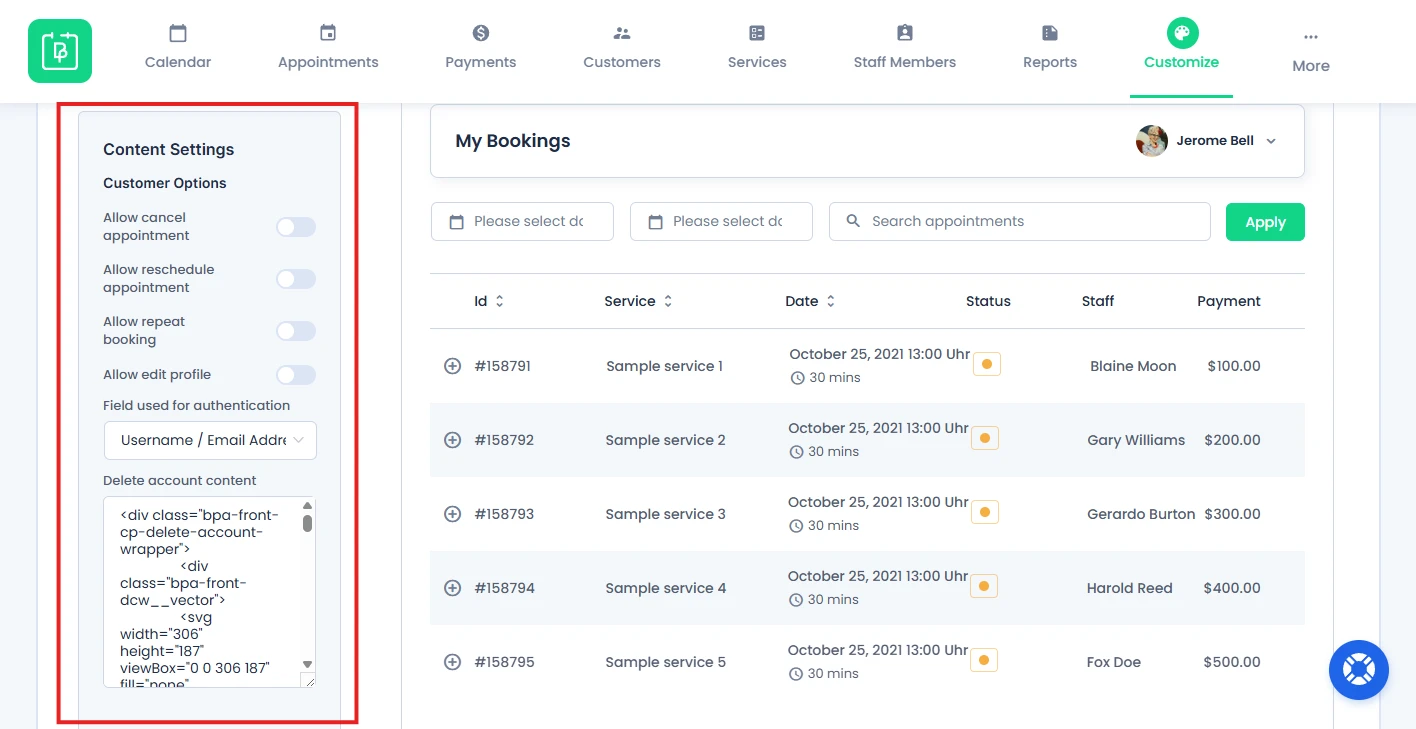The height and width of the screenshot is (729, 1416).
Task: Click the calendar icon in second date field
Action: (x=655, y=222)
